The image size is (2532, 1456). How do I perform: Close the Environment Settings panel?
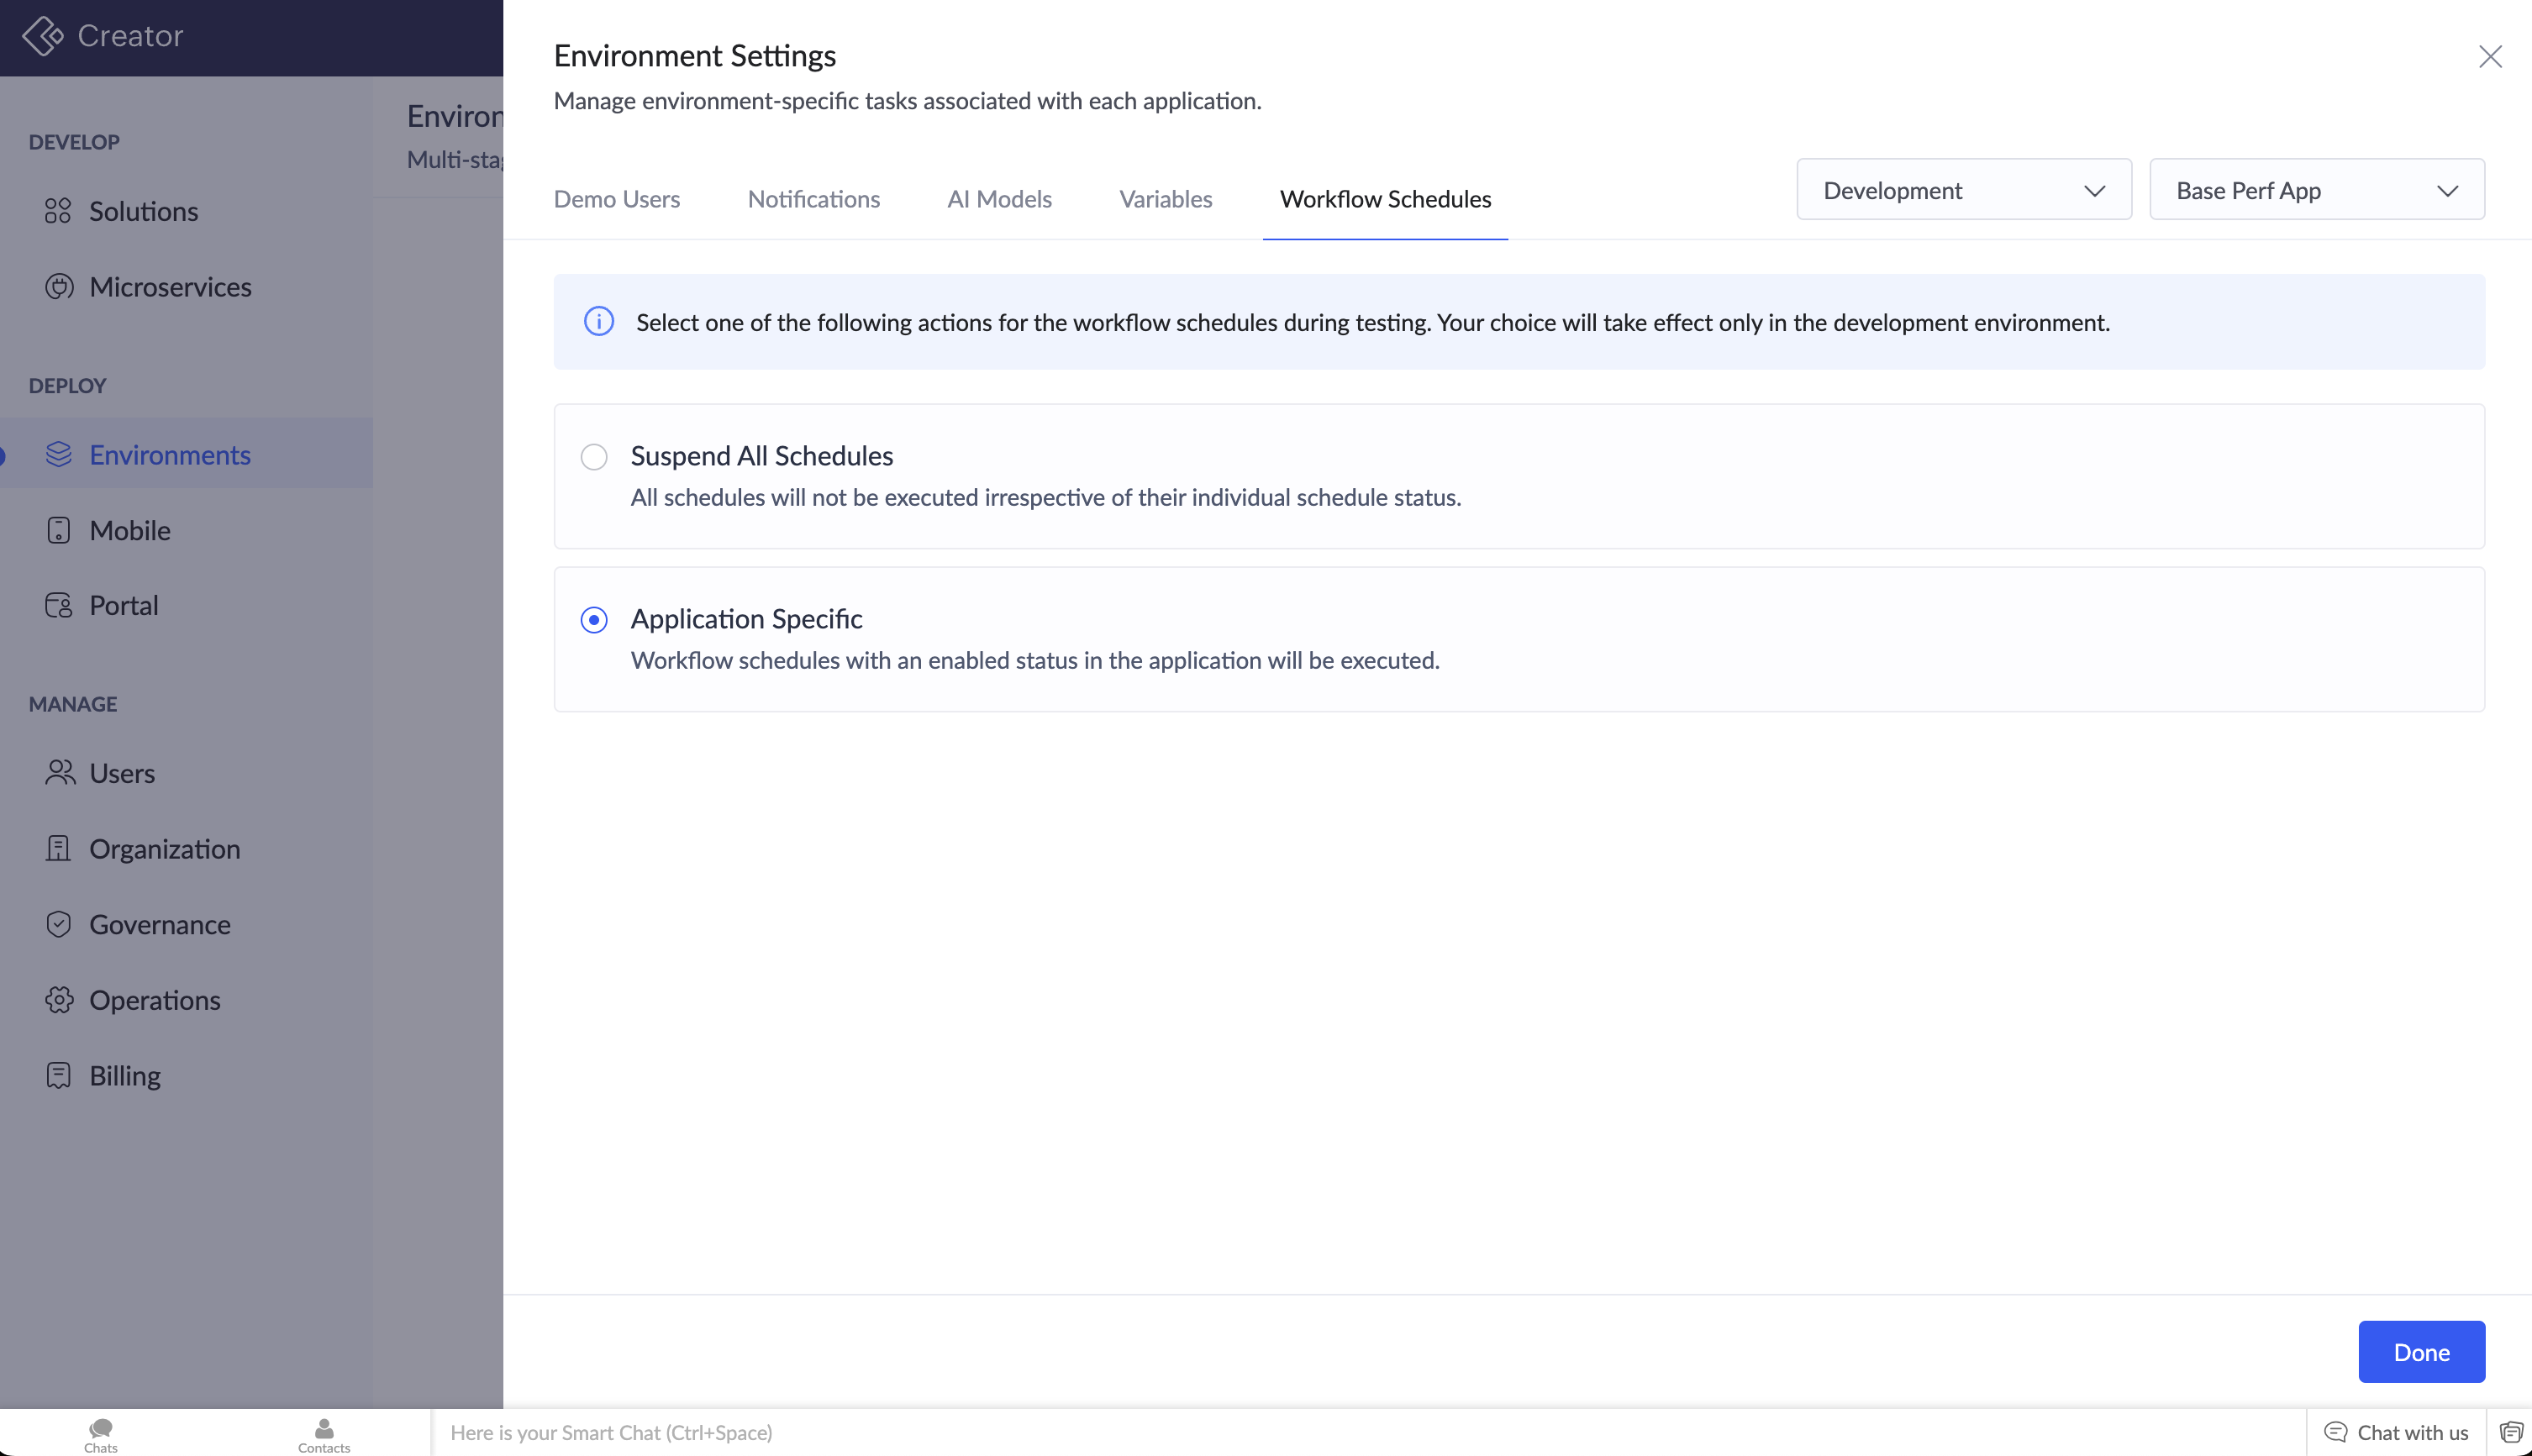pos(2490,57)
